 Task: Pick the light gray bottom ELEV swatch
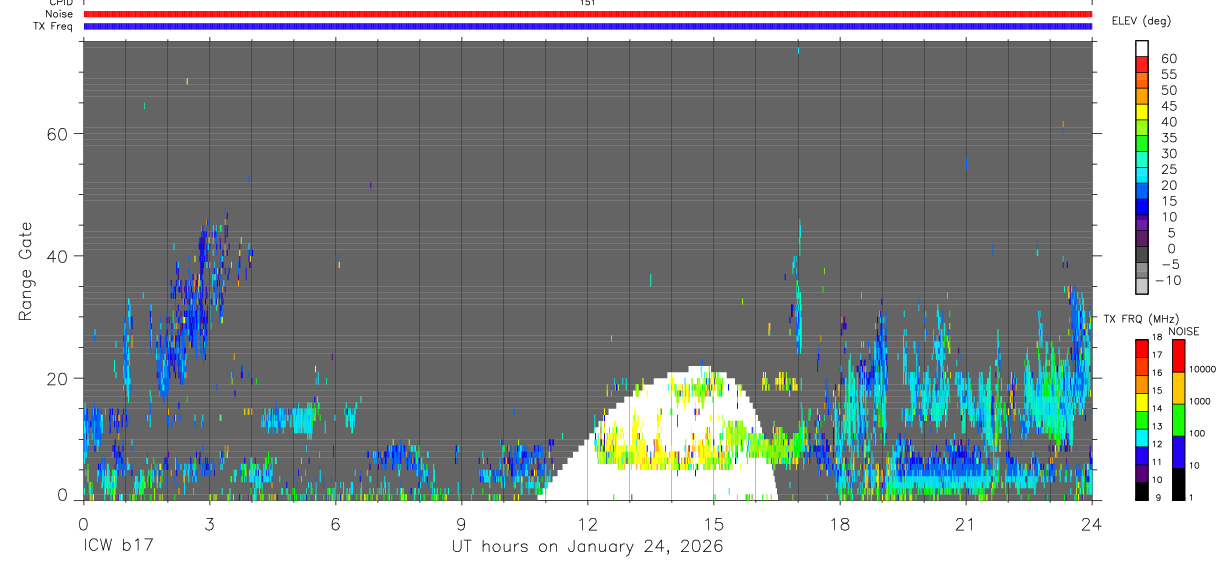(x=1142, y=286)
